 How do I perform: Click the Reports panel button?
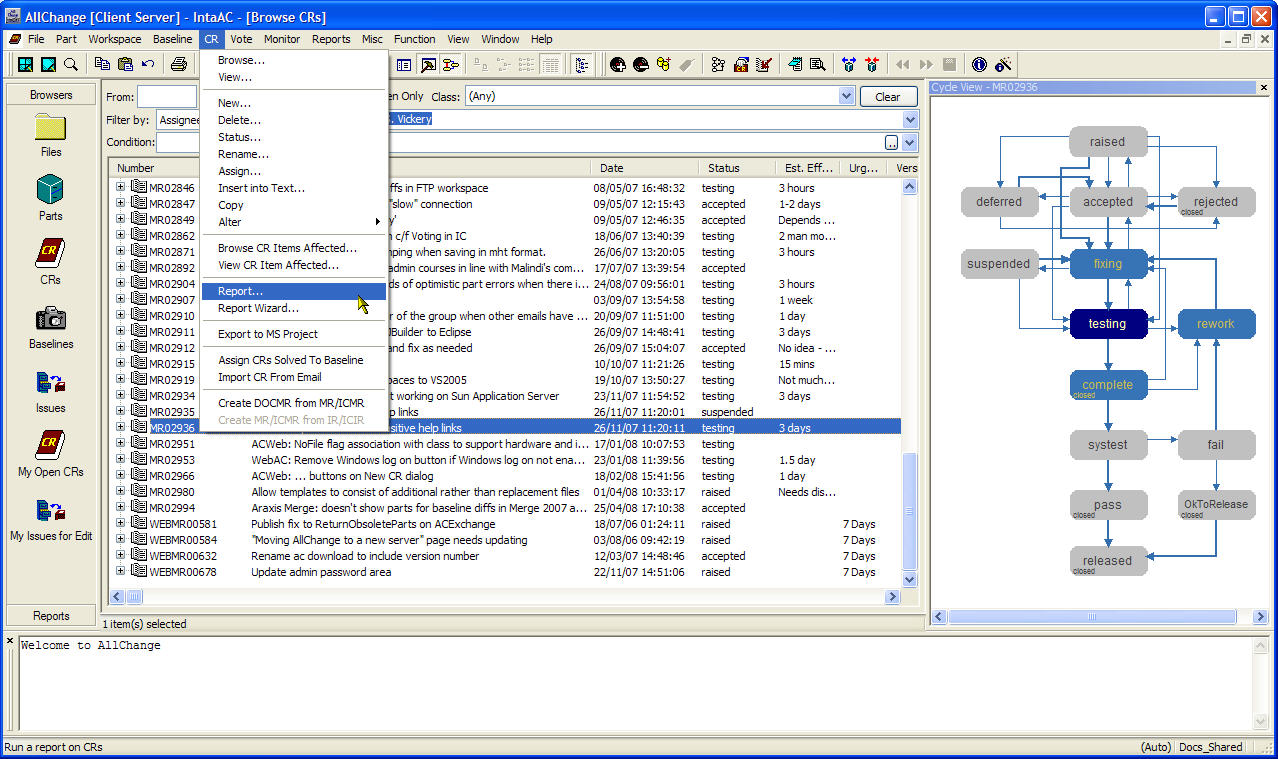click(51, 616)
